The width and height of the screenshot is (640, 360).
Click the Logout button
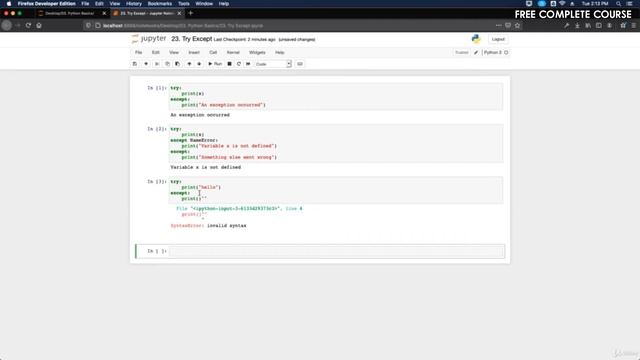(x=498, y=39)
